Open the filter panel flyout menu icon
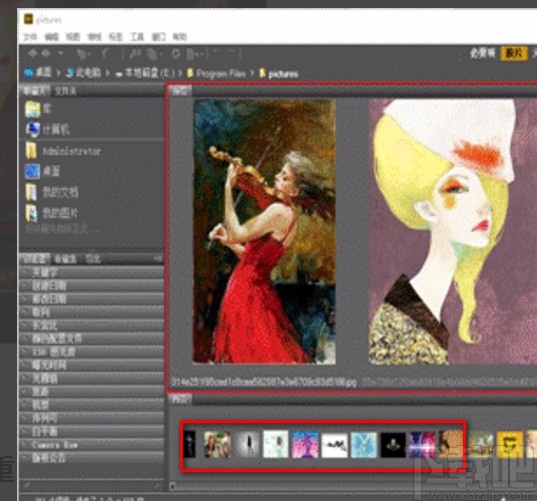This screenshot has width=537, height=501. (158, 259)
